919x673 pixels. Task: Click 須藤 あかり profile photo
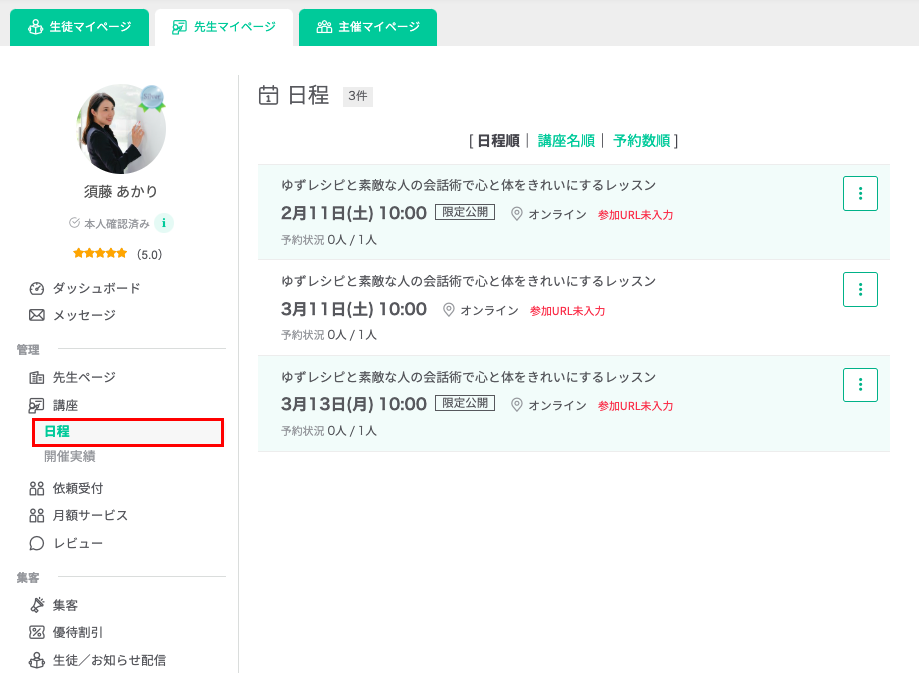(x=121, y=129)
